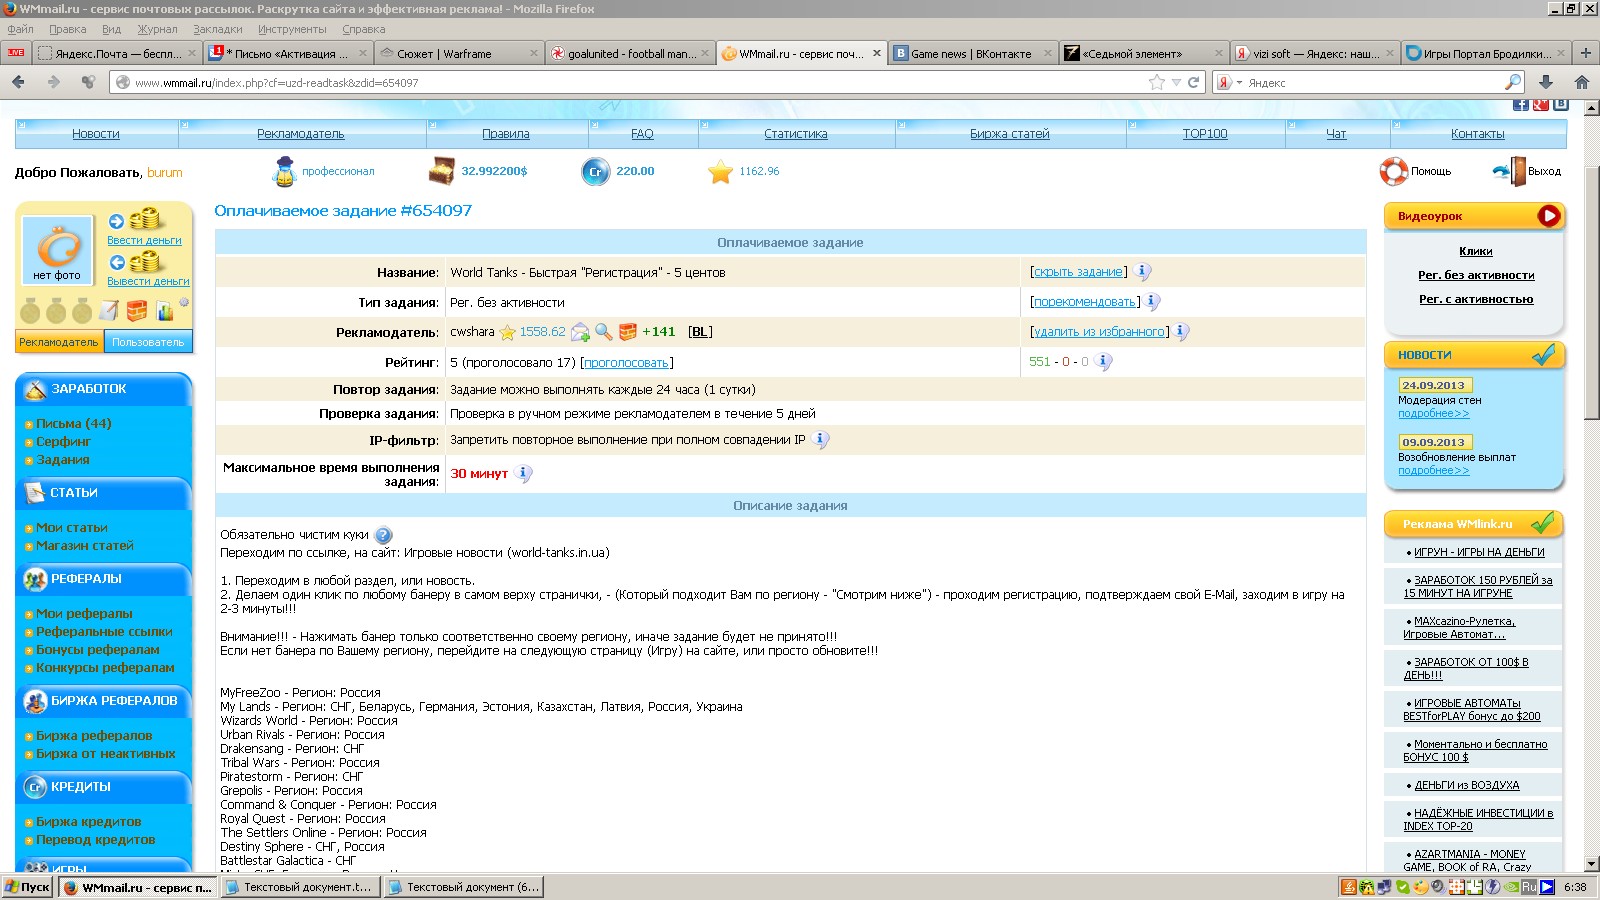Click the coins icon above Вывести деньги
This screenshot has height=900, width=1600.
pos(145,261)
